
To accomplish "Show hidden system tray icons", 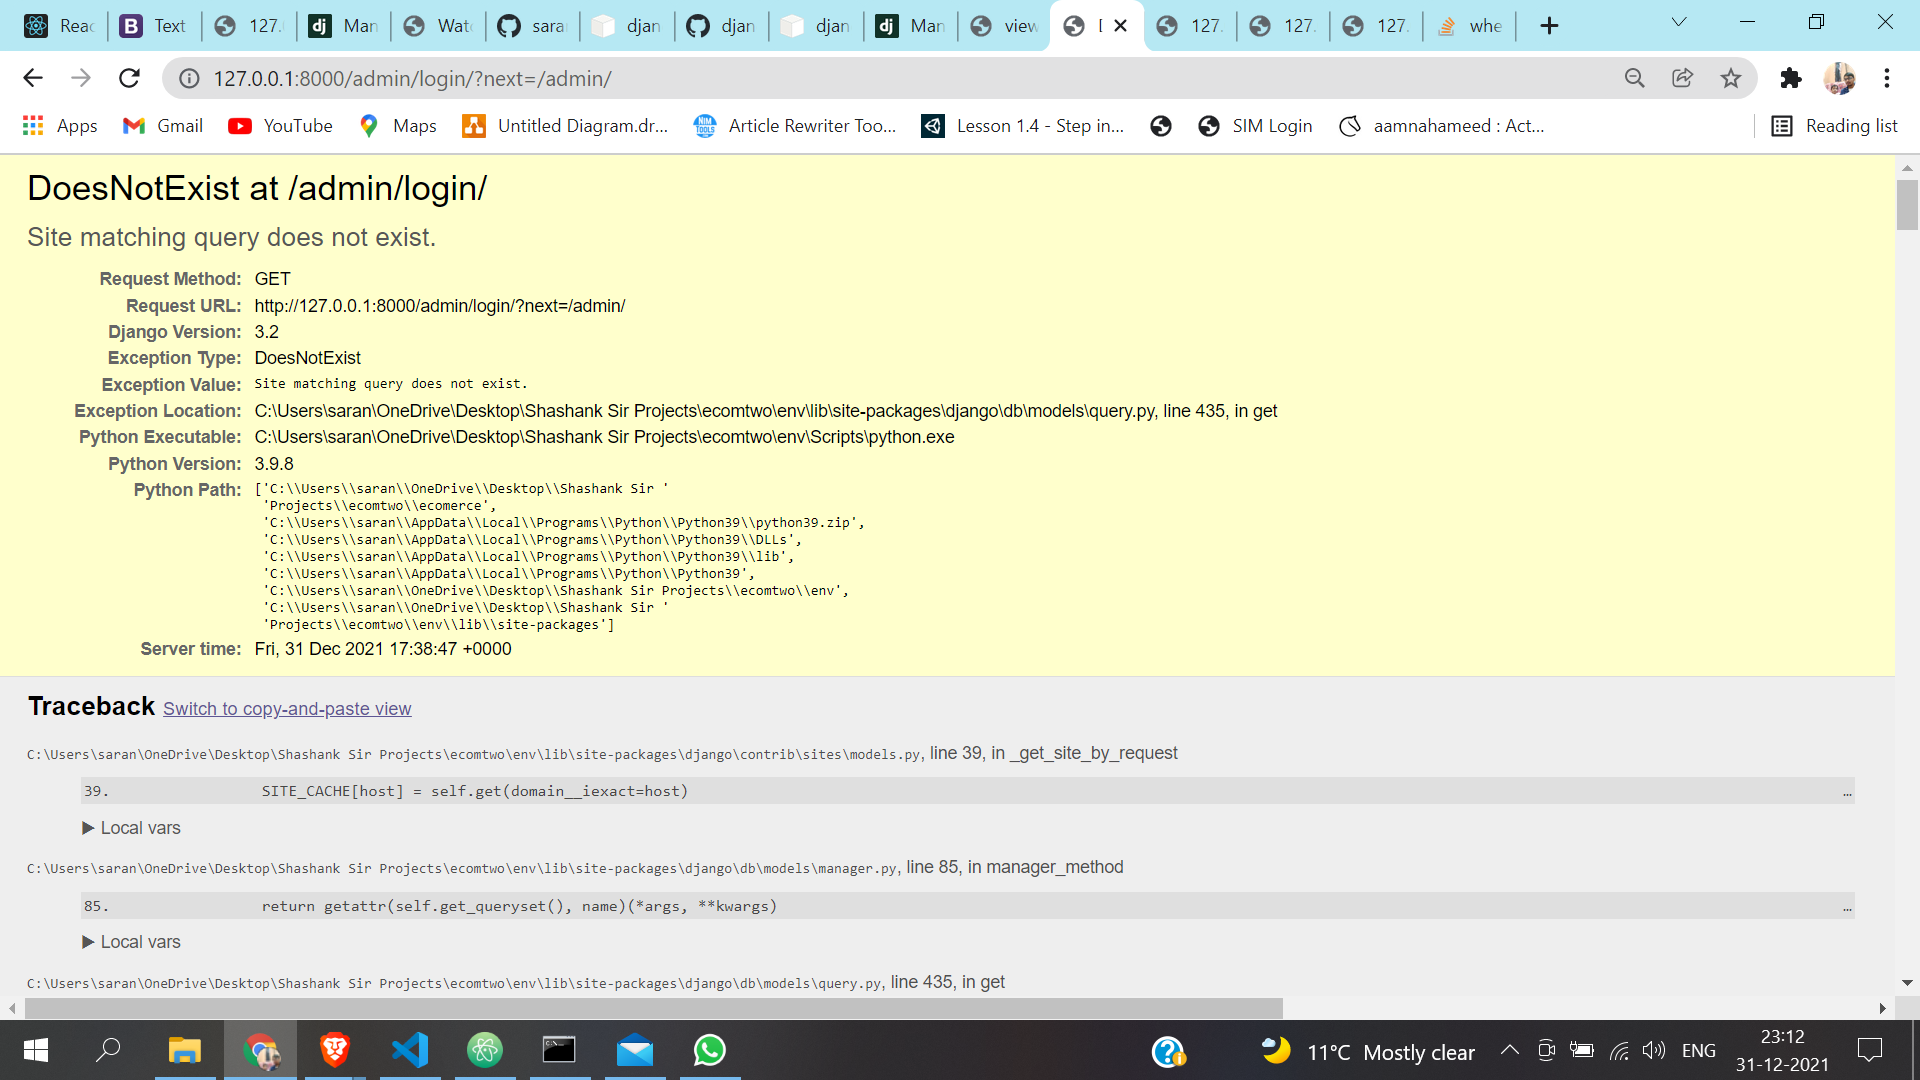I will (x=1510, y=1050).
